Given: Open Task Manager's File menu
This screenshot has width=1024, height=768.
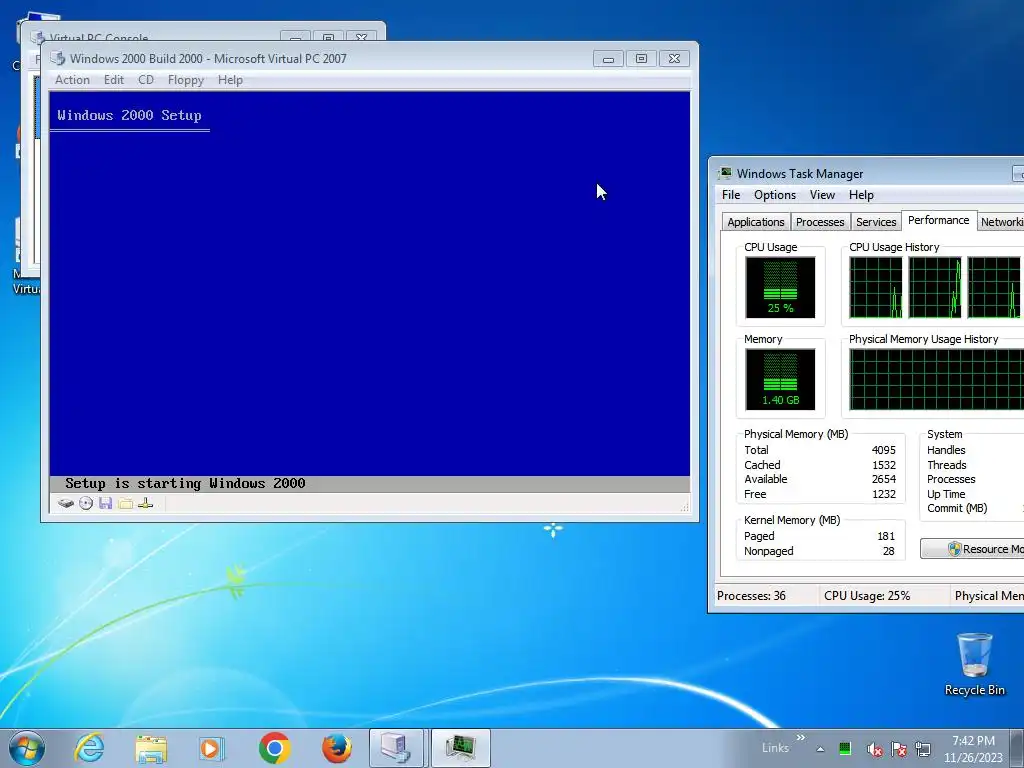Looking at the screenshot, I should [731, 195].
